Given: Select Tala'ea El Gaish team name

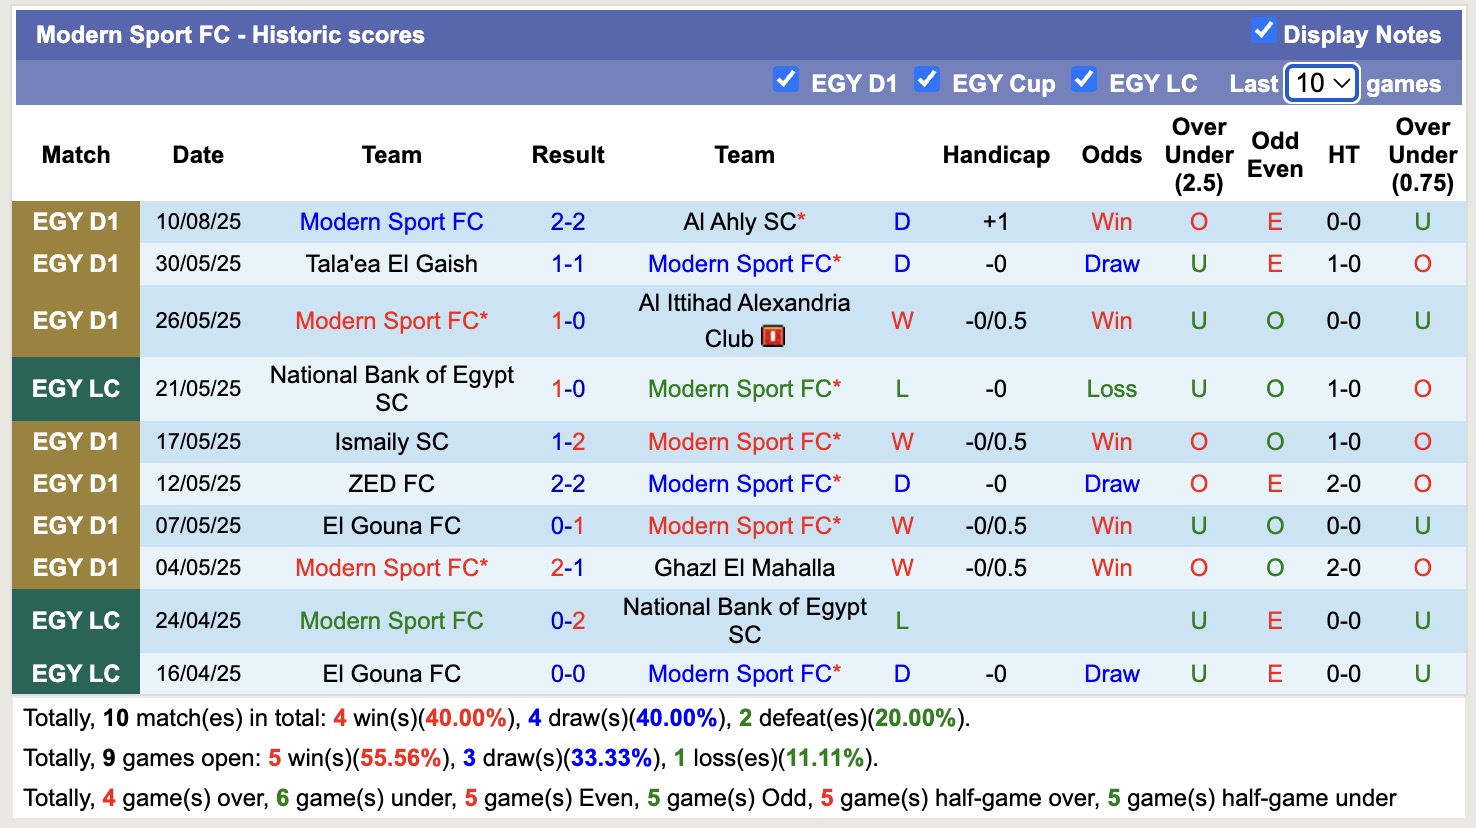Looking at the screenshot, I should click(391, 264).
